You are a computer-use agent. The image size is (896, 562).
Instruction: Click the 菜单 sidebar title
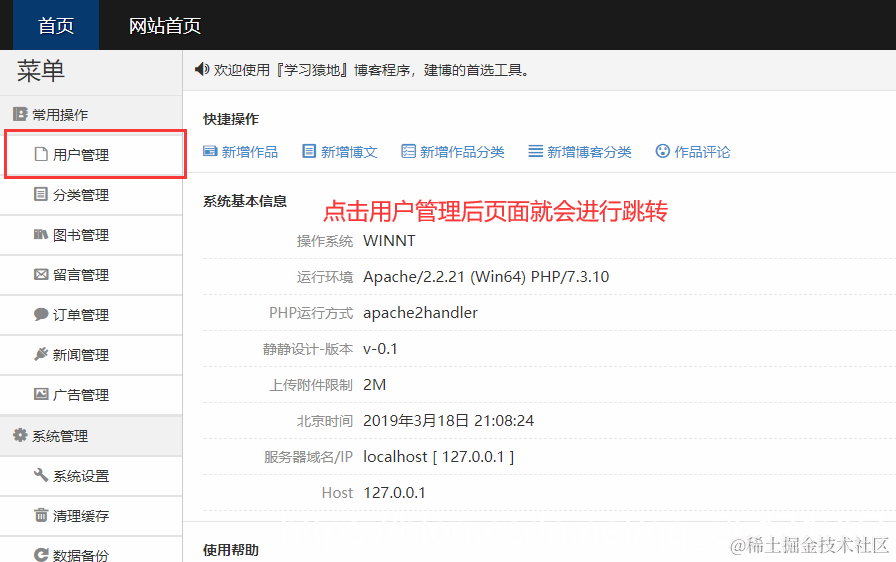(41, 71)
